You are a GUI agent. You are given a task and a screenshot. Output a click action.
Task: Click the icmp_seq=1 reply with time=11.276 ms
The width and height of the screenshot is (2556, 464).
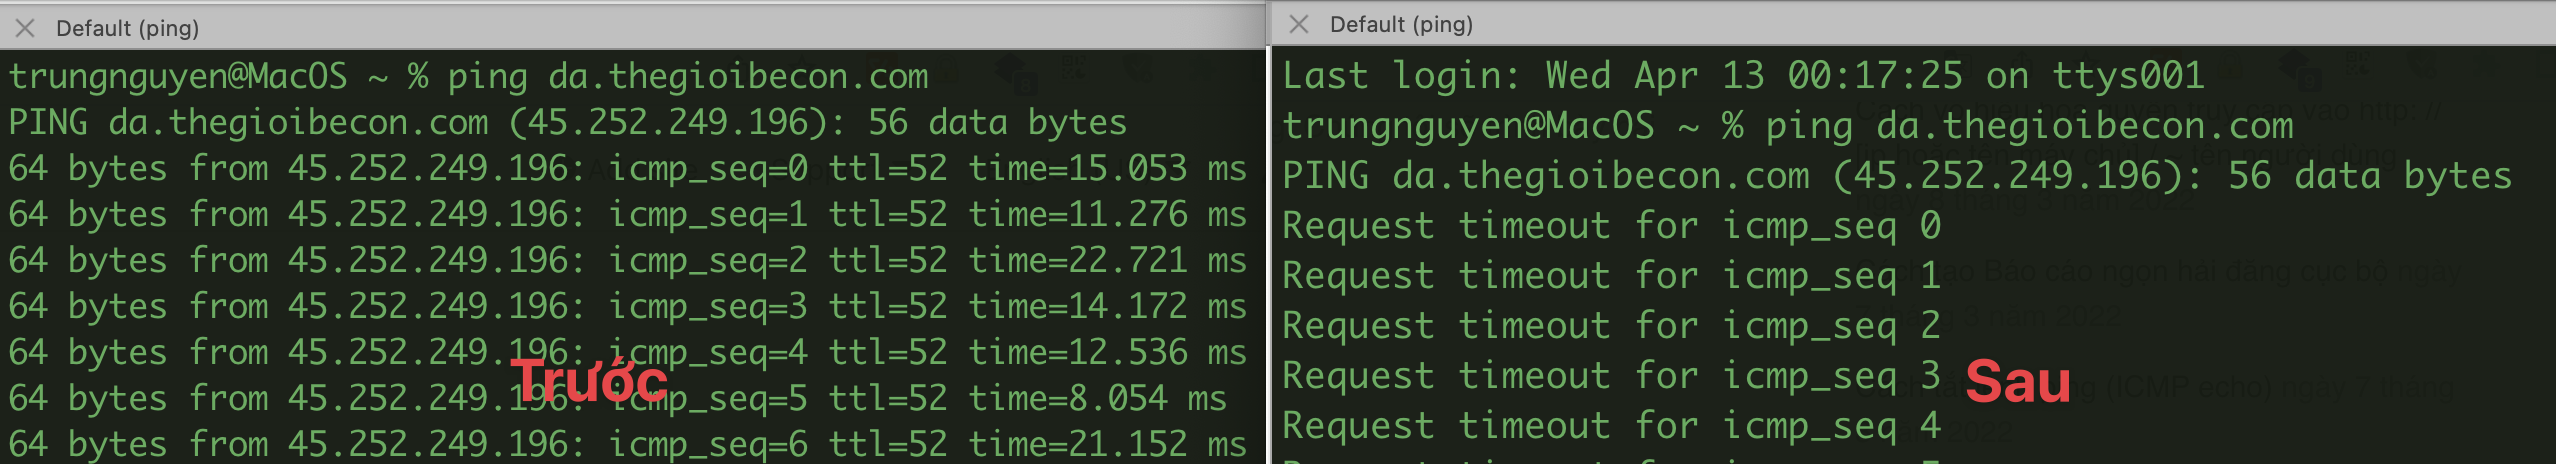click(627, 214)
